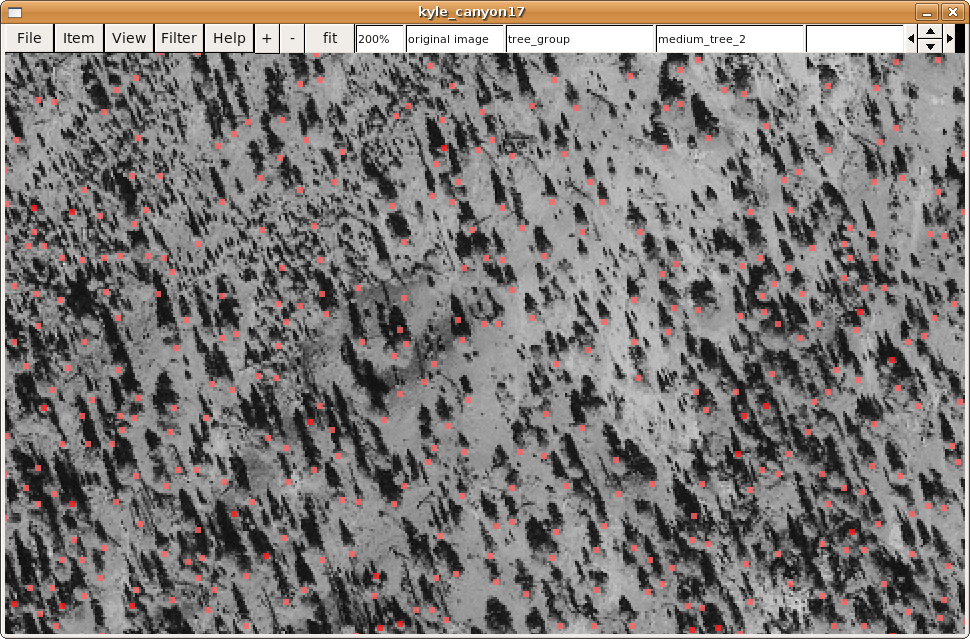
Task: Open the Filter menu
Action: click(x=179, y=38)
